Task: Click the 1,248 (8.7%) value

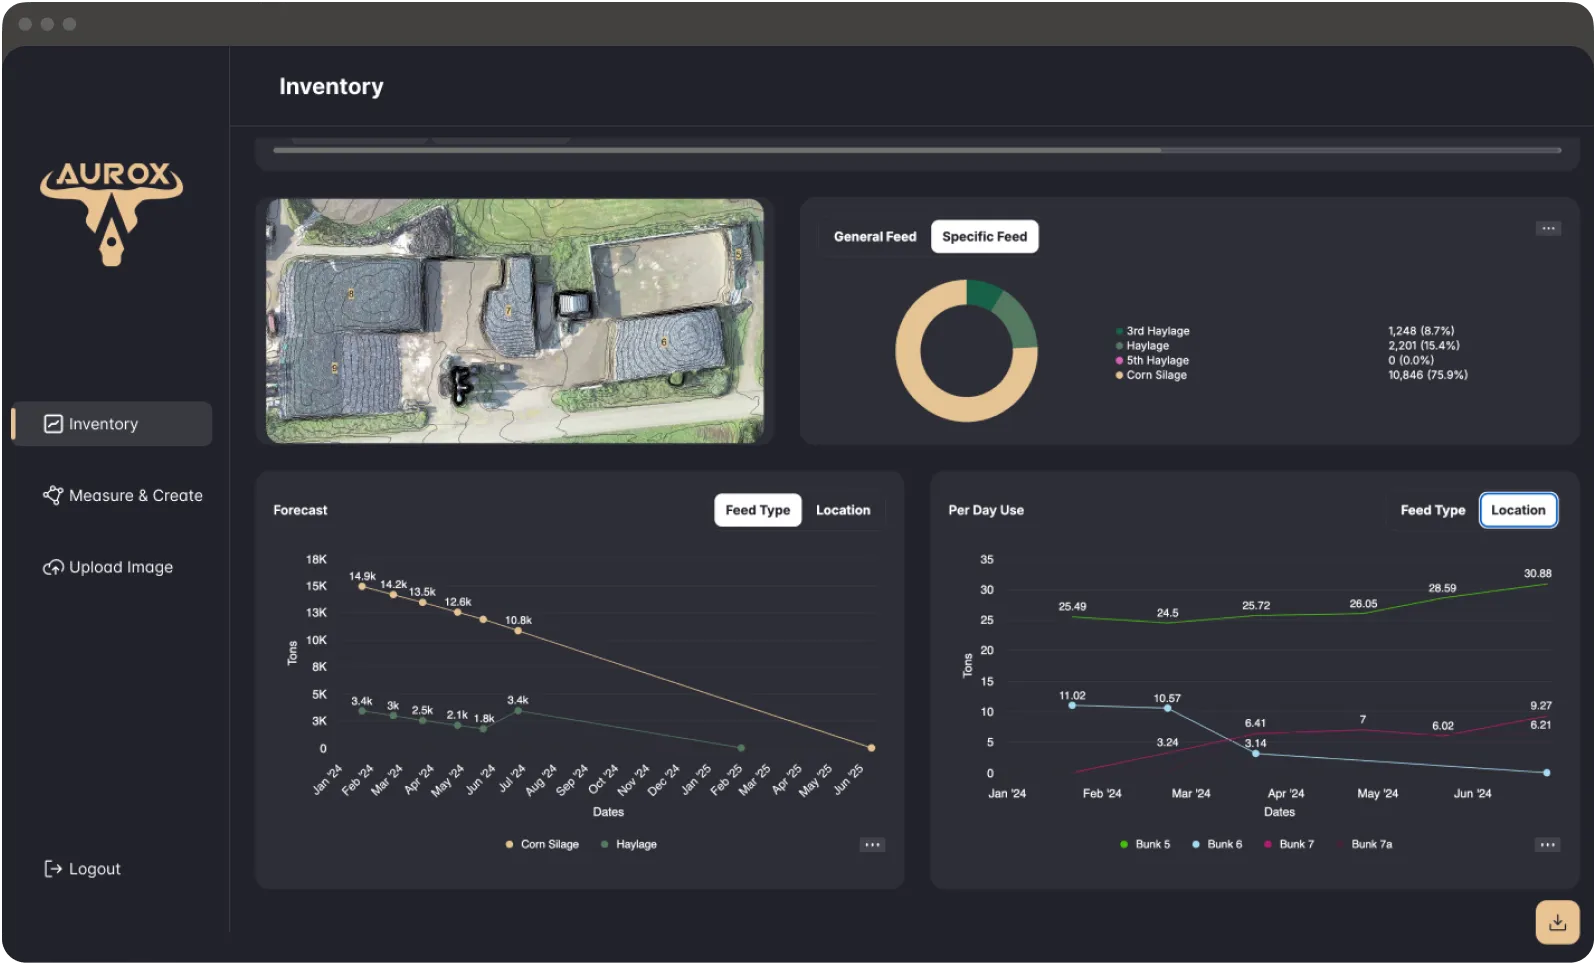Action: pyautogui.click(x=1421, y=331)
